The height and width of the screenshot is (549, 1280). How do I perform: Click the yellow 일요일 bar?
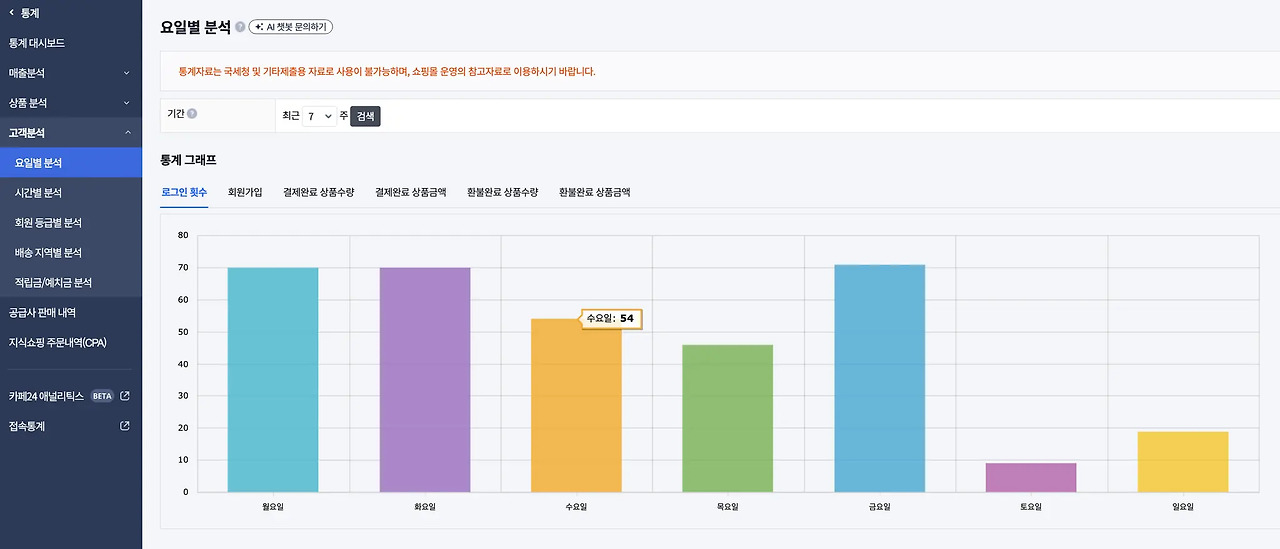point(1183,462)
